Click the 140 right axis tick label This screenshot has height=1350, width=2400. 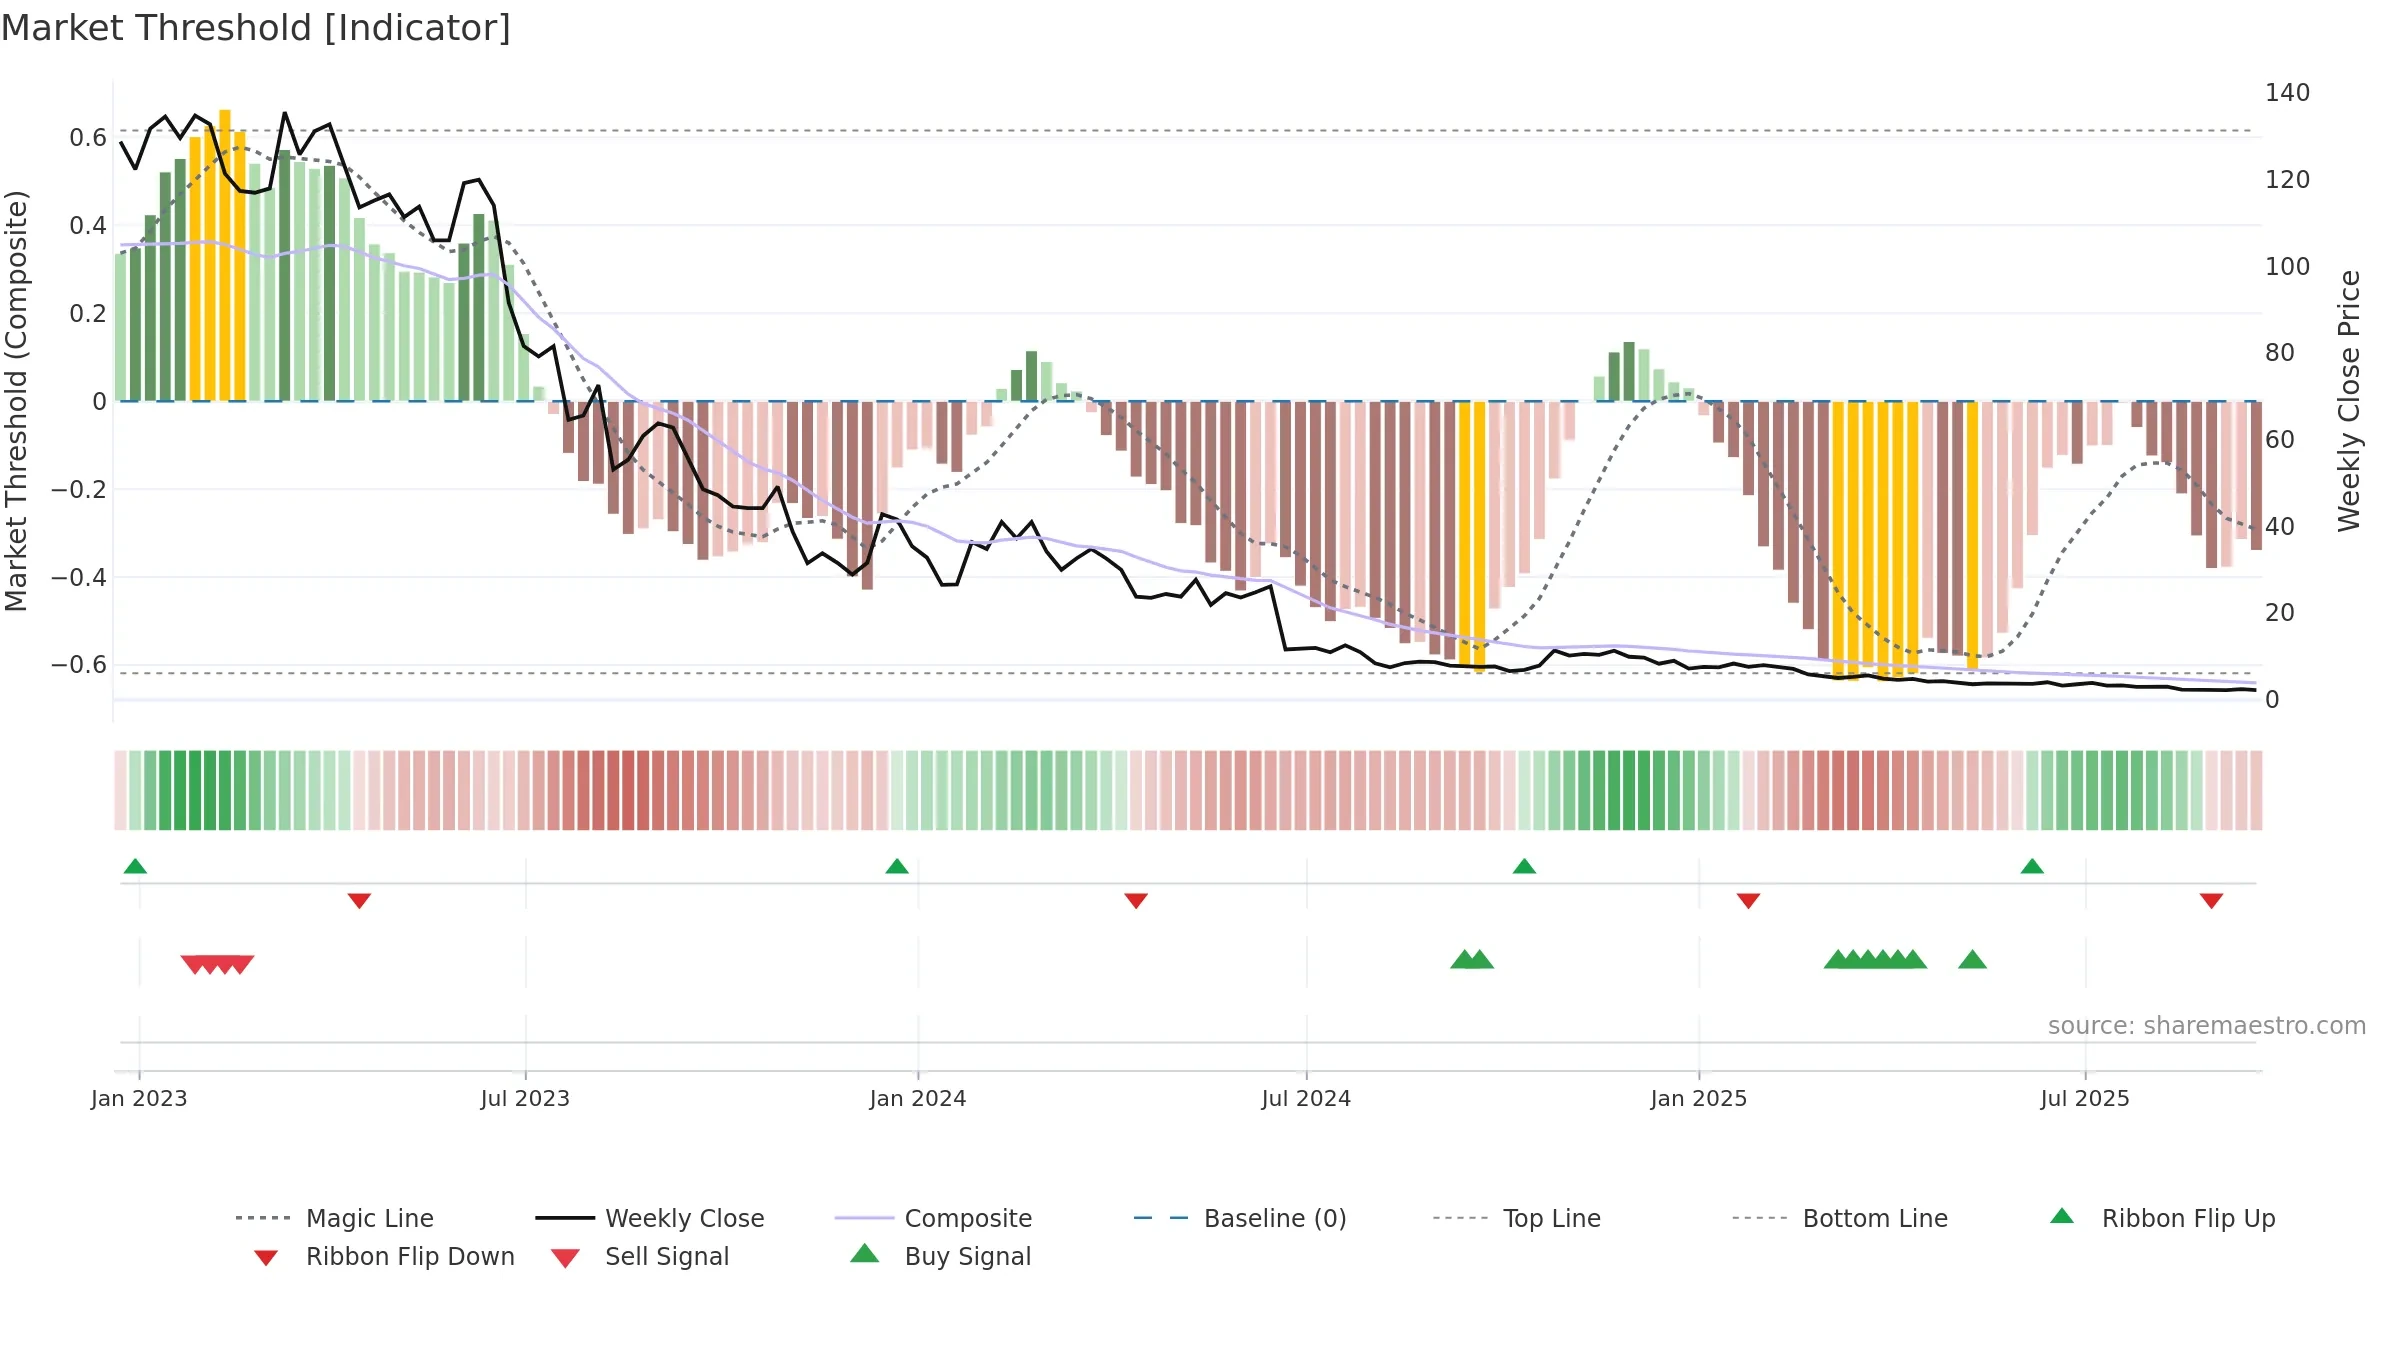[2288, 93]
